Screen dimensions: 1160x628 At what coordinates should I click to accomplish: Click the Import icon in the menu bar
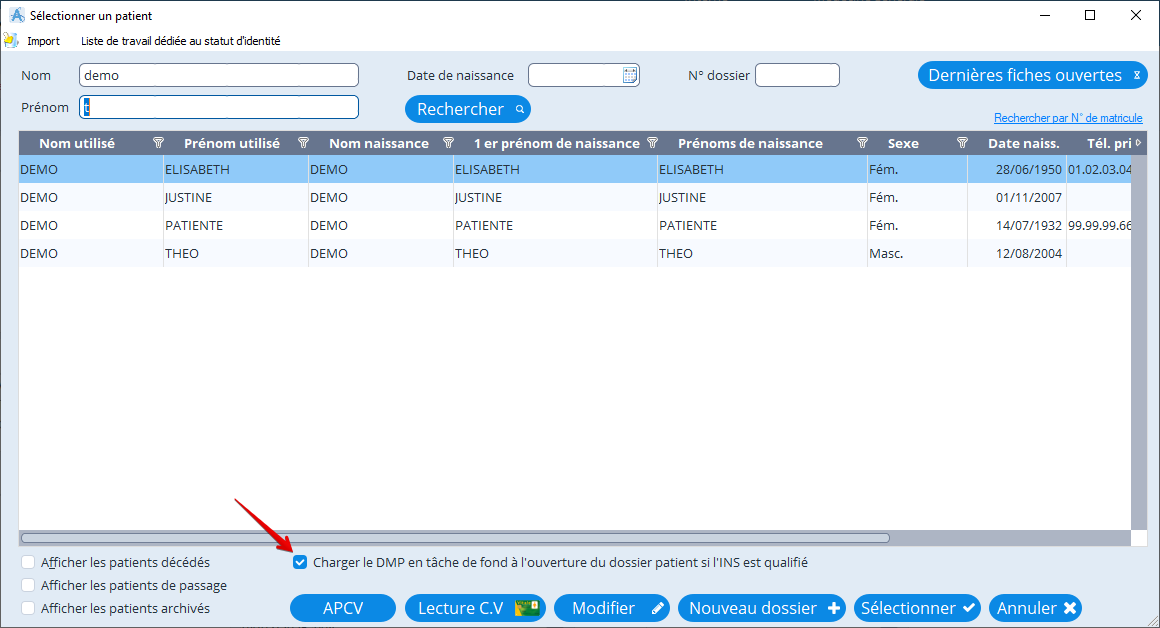tap(12, 41)
